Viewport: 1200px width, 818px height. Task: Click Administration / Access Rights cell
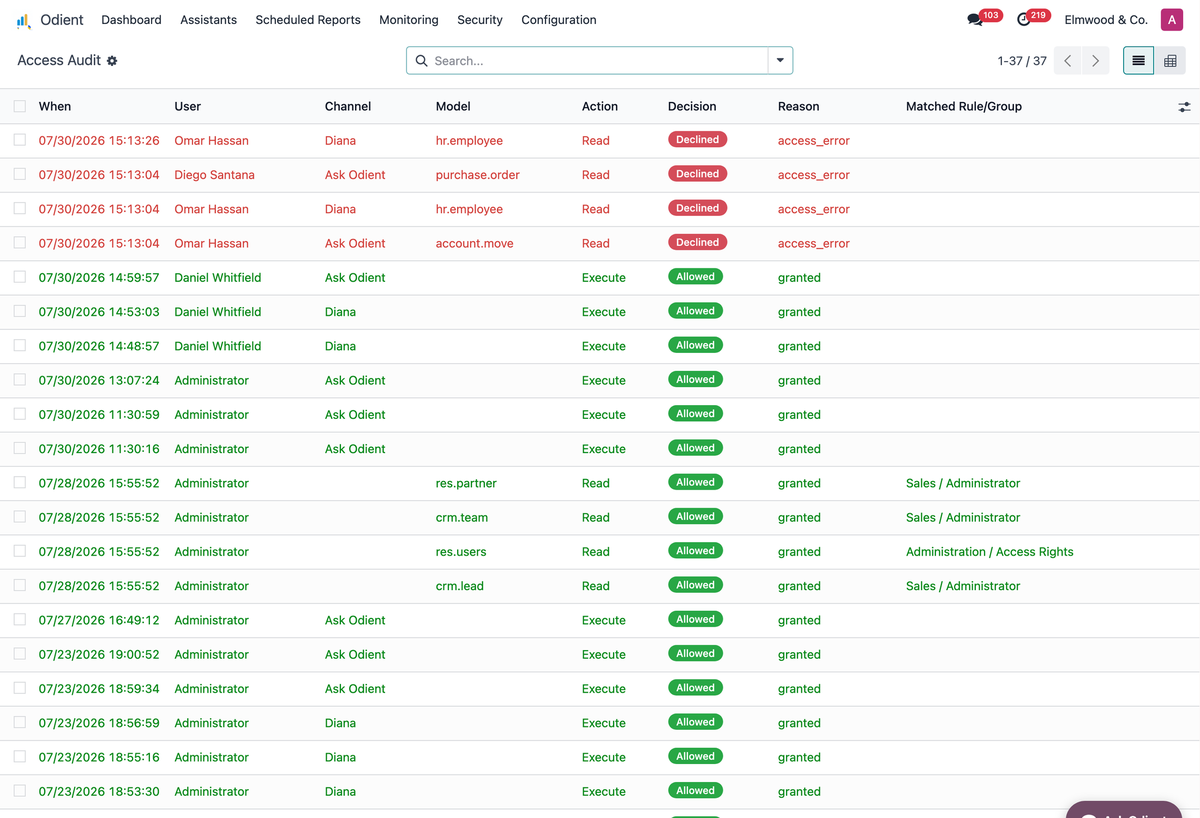[x=990, y=552]
